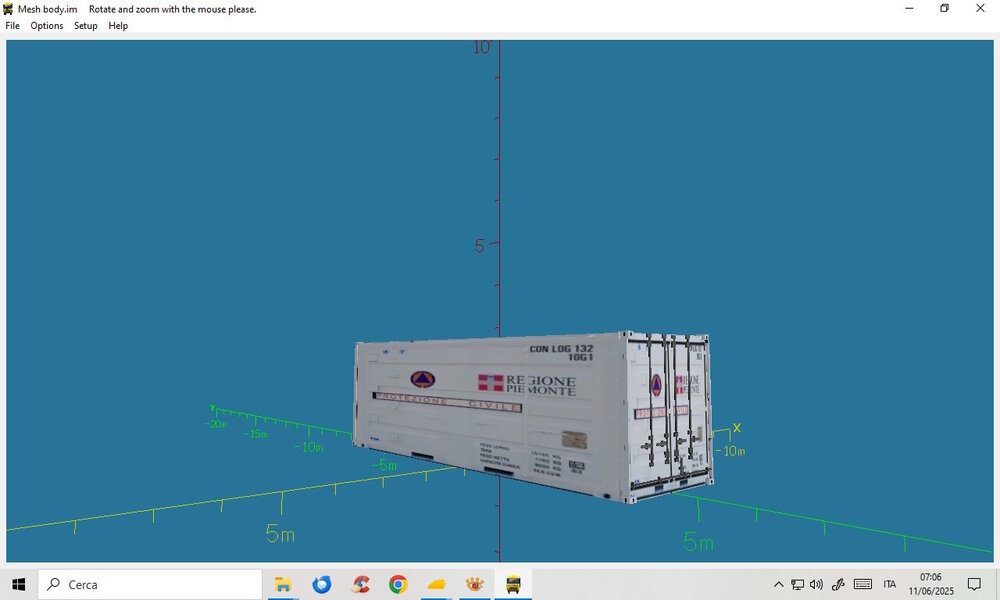
Task: Click the yellow '5m' label on left axis
Action: click(x=280, y=533)
